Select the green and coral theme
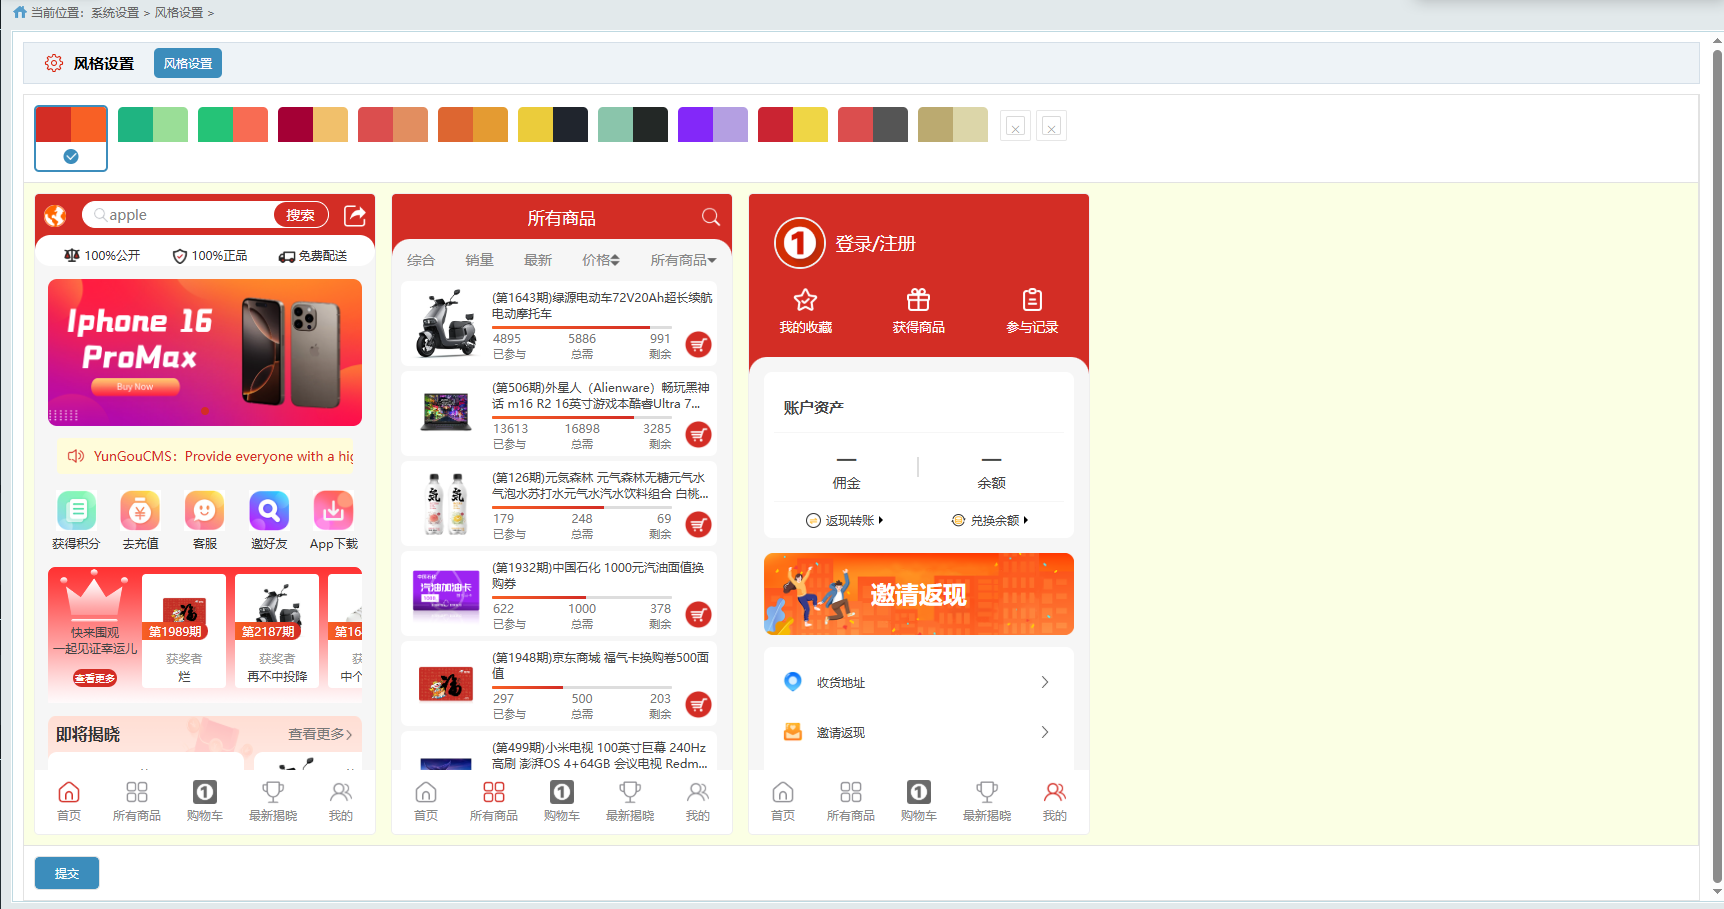The width and height of the screenshot is (1724, 909). [x=233, y=125]
